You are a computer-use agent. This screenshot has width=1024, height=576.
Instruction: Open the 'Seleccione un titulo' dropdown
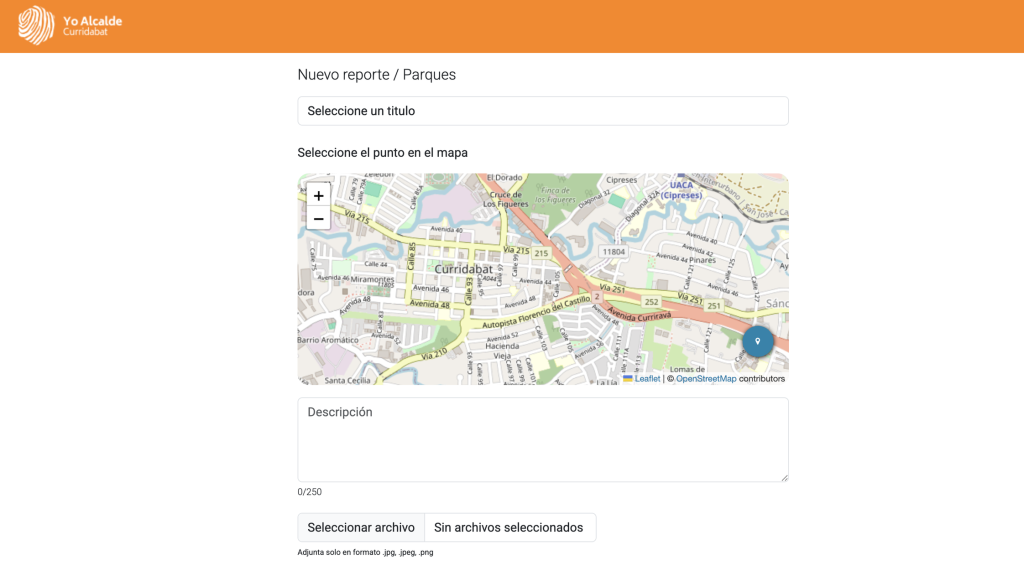coord(542,111)
